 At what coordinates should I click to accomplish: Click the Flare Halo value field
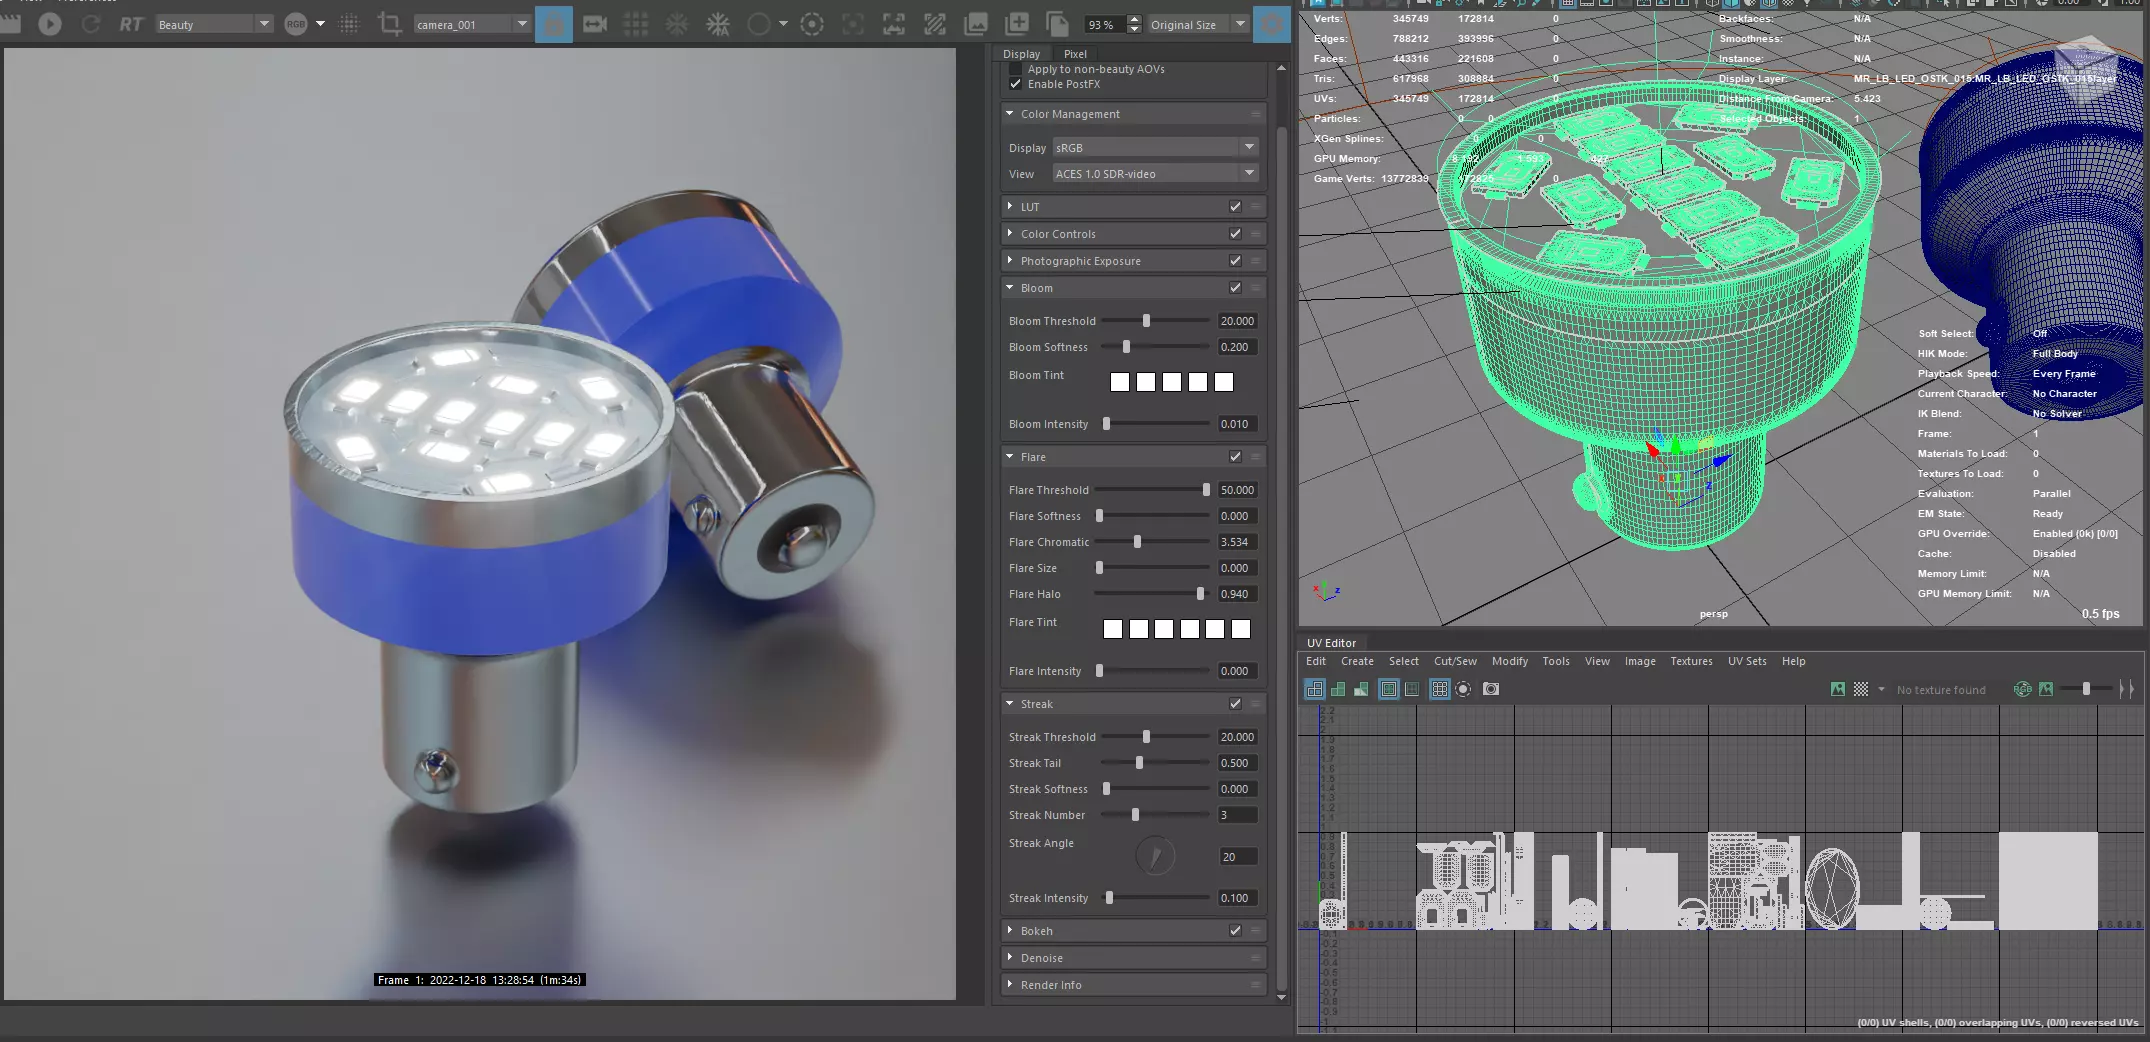tap(1237, 594)
